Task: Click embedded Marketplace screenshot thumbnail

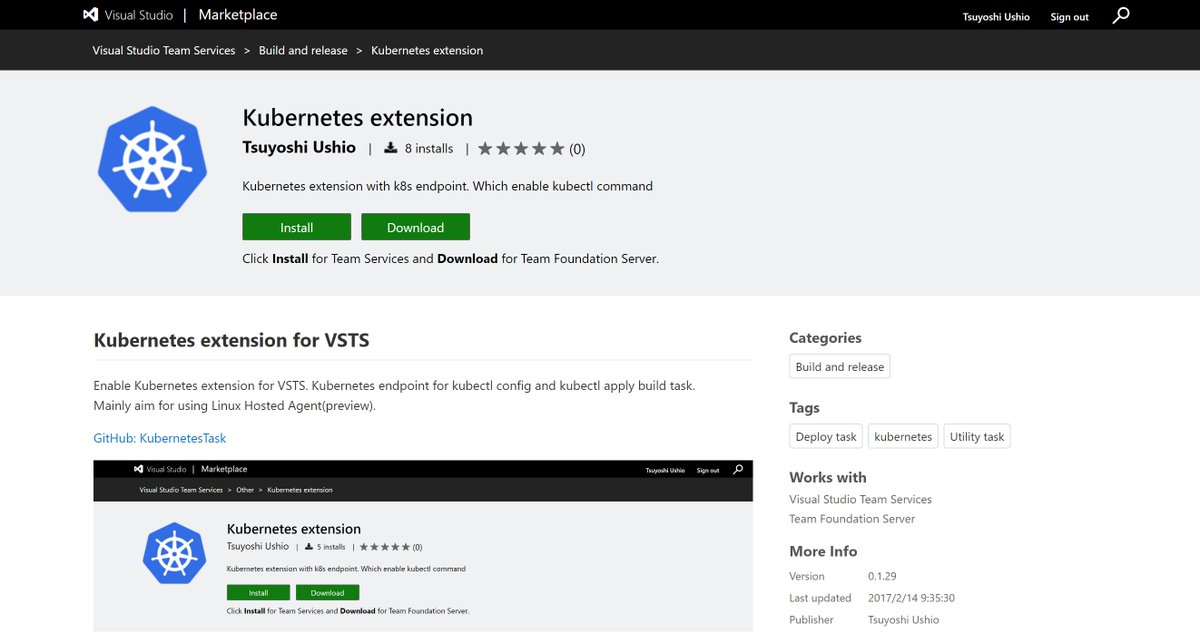Action: coord(423,546)
